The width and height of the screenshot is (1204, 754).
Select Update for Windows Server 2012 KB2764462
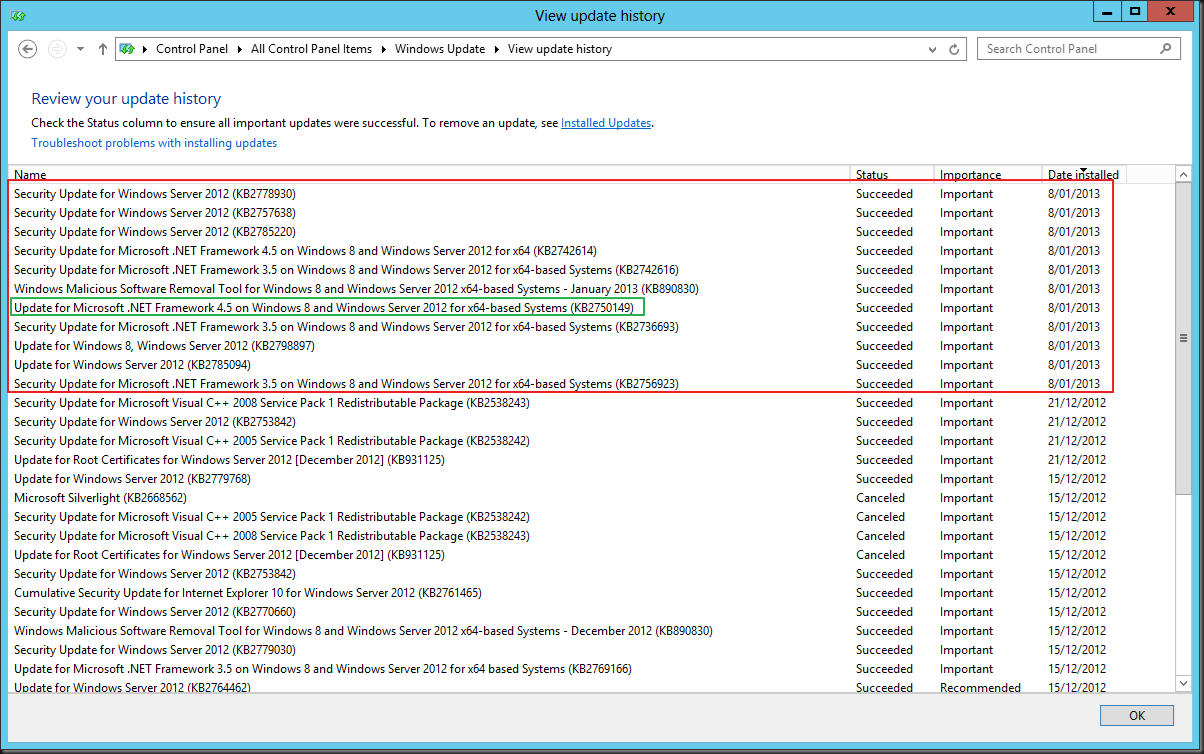[x=590, y=687]
